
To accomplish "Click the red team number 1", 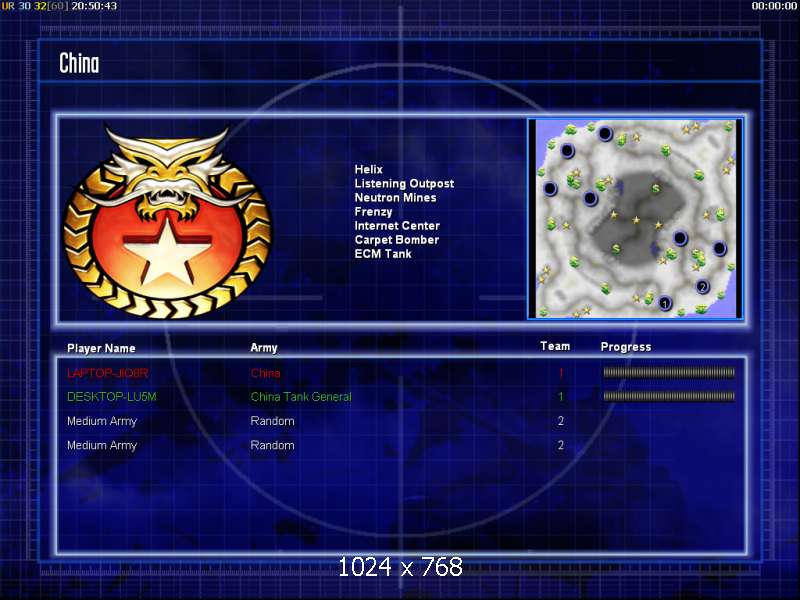I will click(x=561, y=373).
